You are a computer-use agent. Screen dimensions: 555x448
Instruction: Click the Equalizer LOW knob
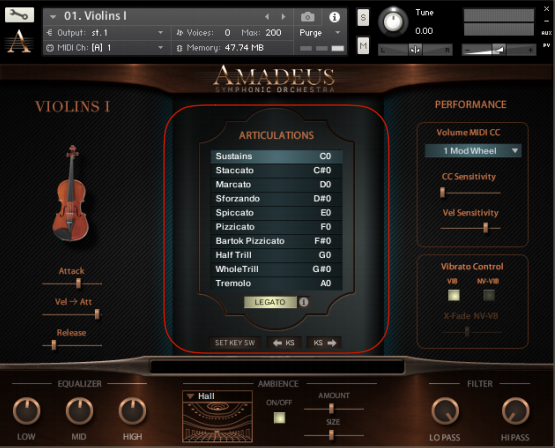point(27,411)
